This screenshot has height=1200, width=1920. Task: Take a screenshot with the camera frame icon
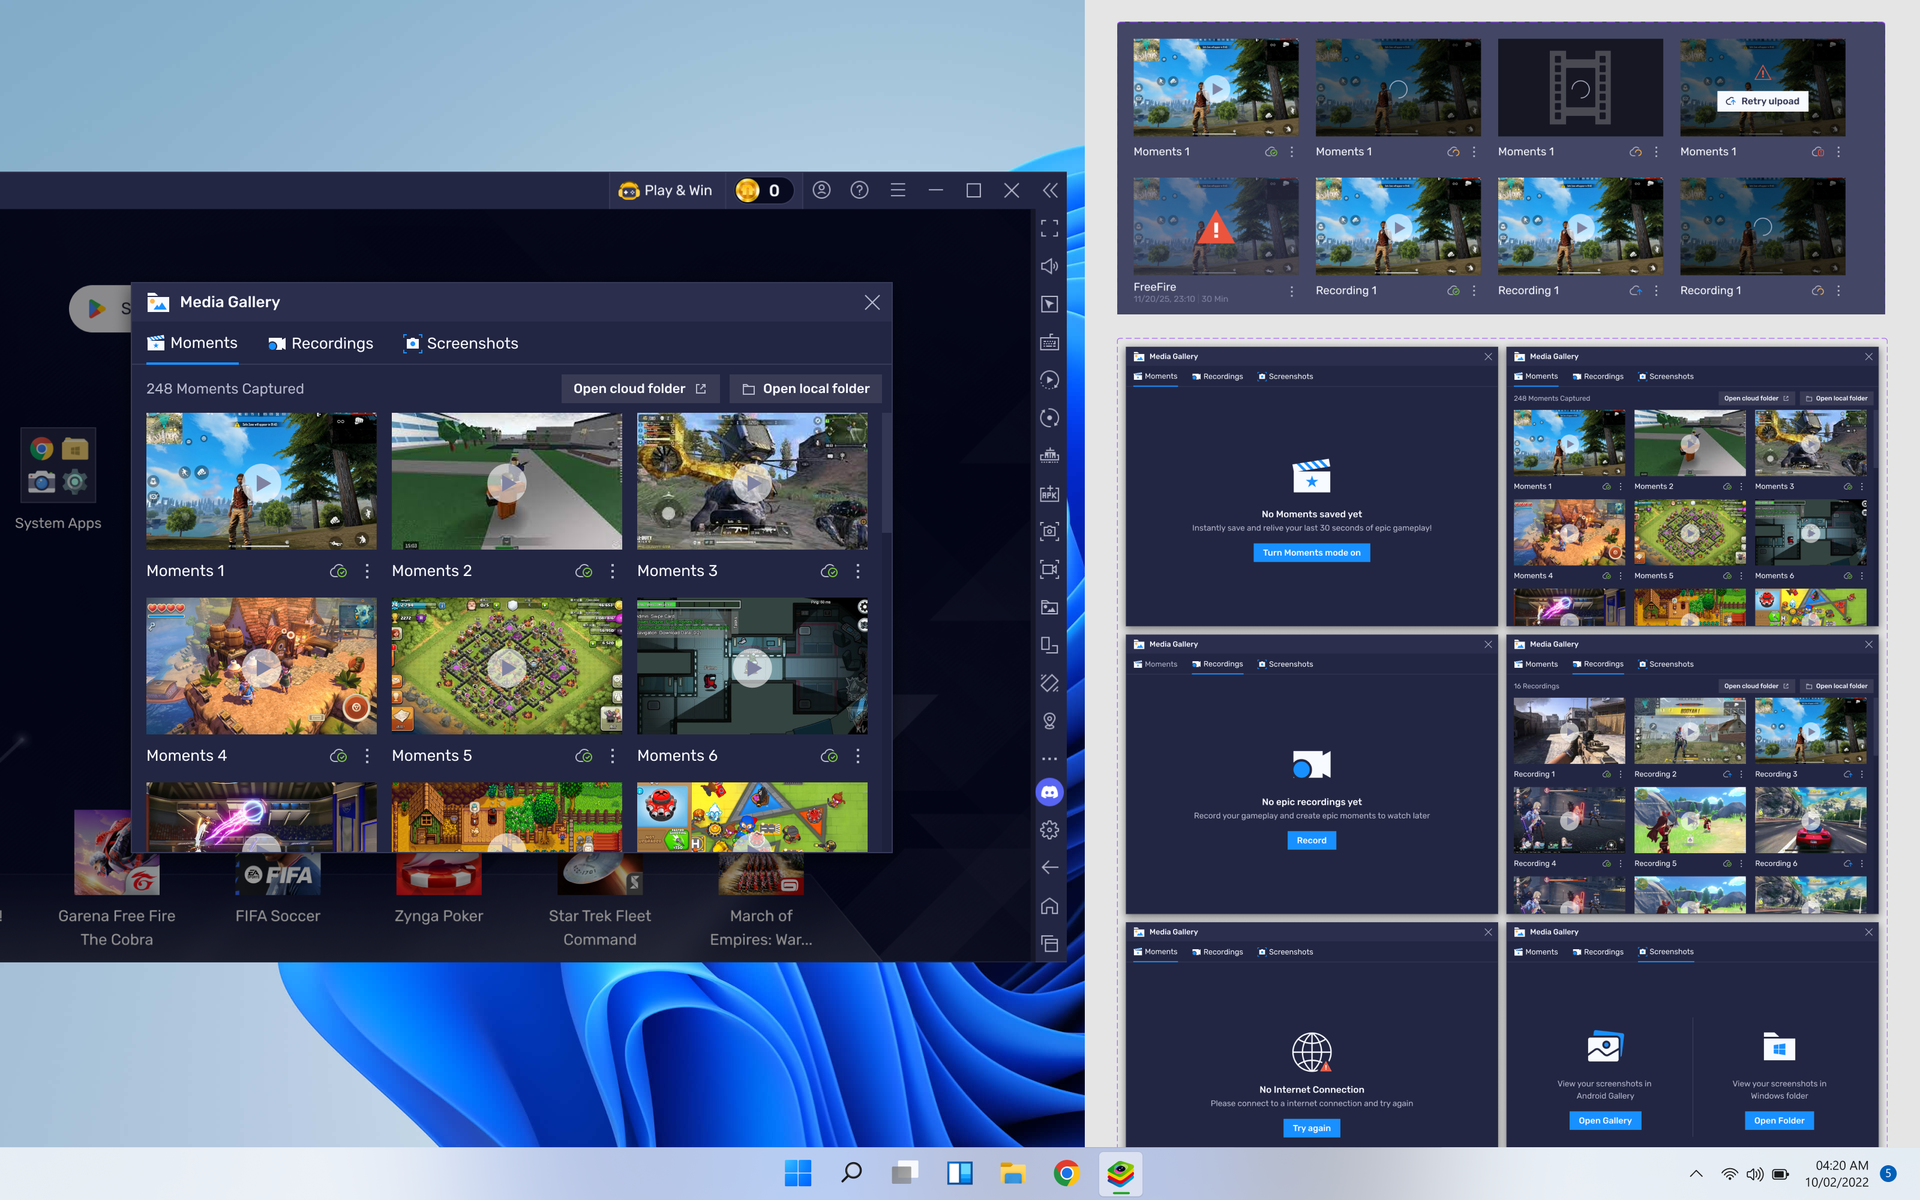coord(1049,532)
